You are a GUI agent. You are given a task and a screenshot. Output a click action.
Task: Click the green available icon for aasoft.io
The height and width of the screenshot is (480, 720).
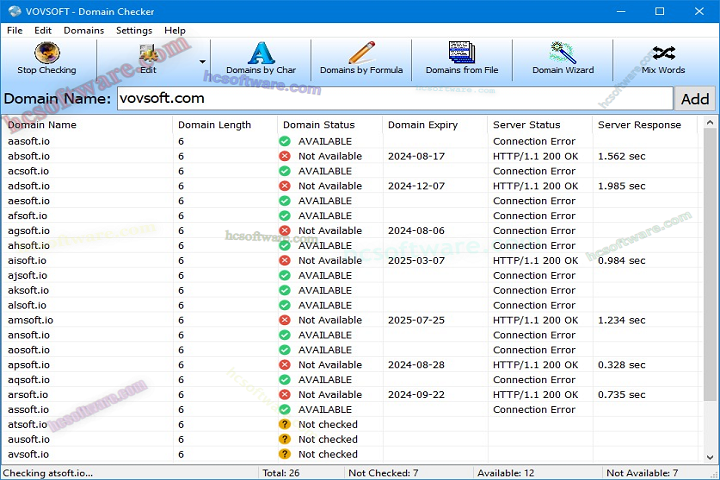[x=285, y=141]
